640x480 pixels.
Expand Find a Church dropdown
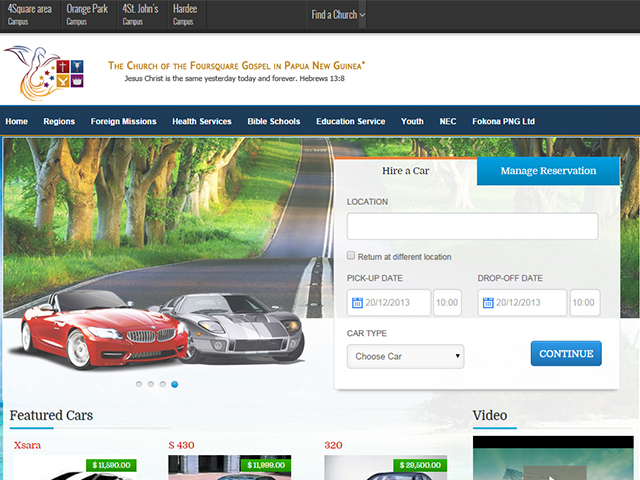pos(338,15)
